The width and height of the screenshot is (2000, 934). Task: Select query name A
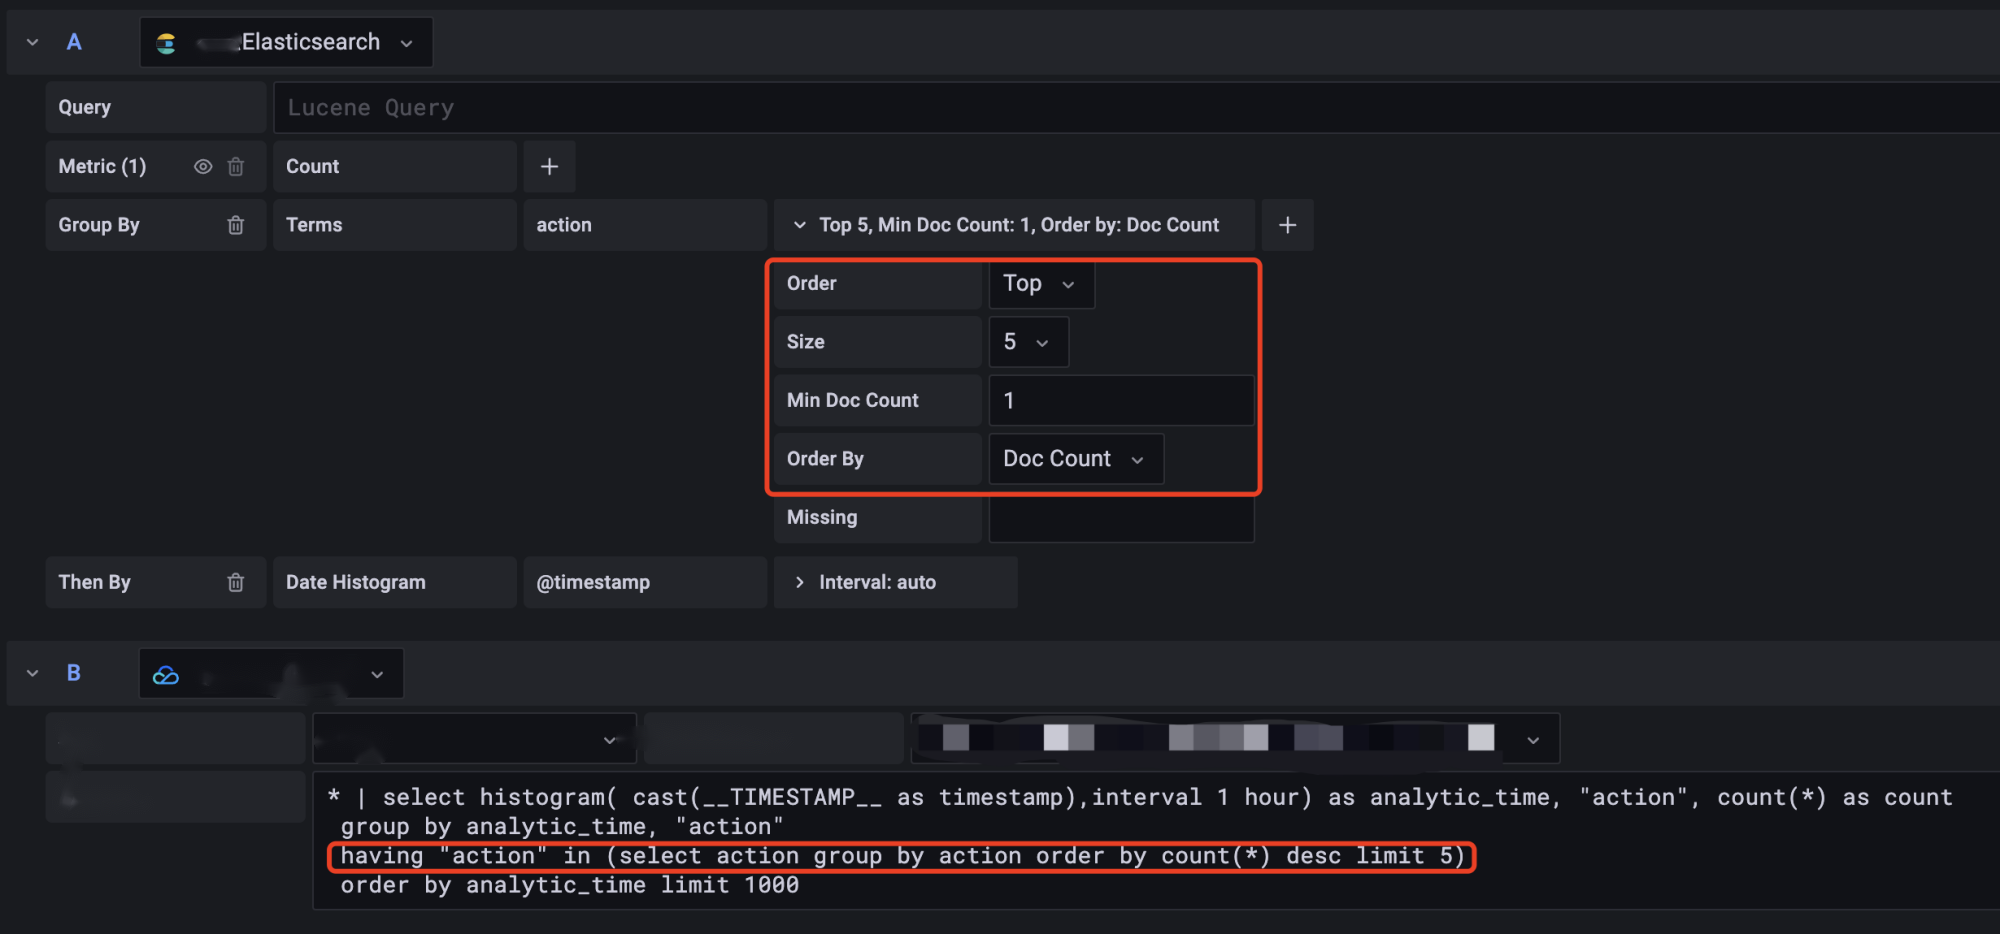[x=74, y=42]
